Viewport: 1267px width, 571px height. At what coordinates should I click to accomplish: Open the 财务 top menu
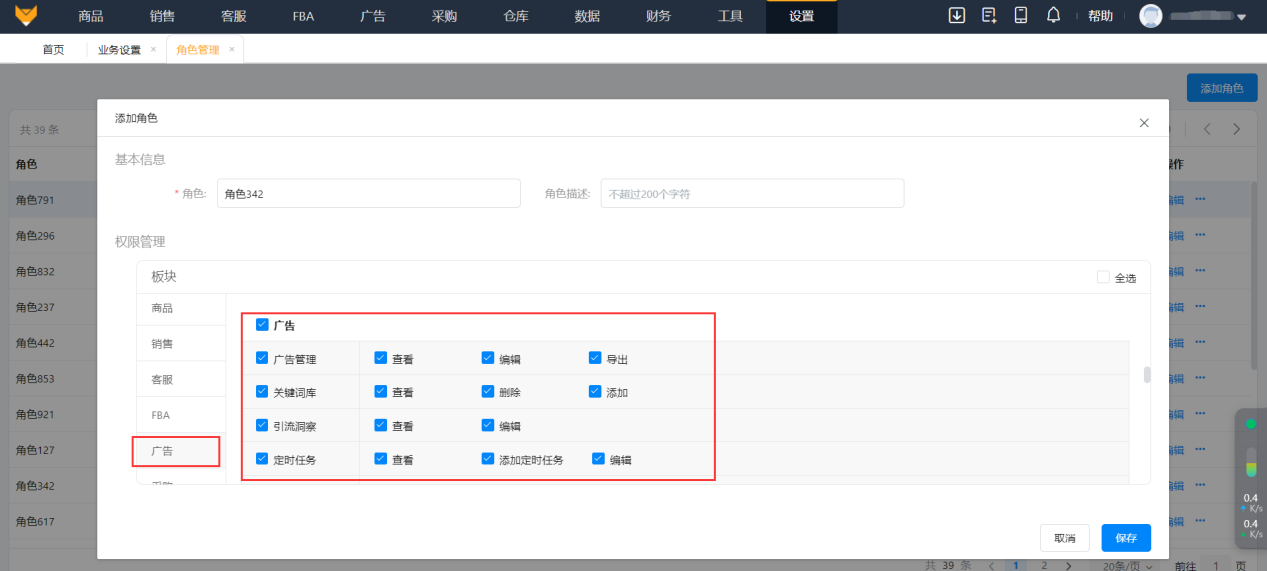[659, 16]
